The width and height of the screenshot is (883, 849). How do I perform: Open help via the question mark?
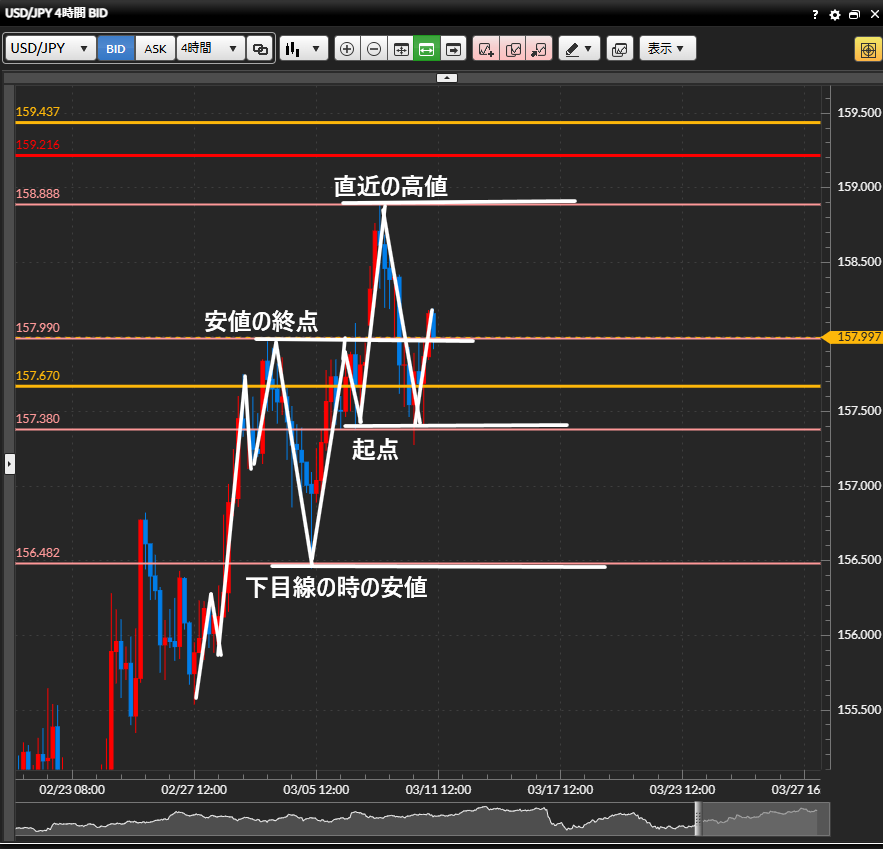(x=816, y=14)
